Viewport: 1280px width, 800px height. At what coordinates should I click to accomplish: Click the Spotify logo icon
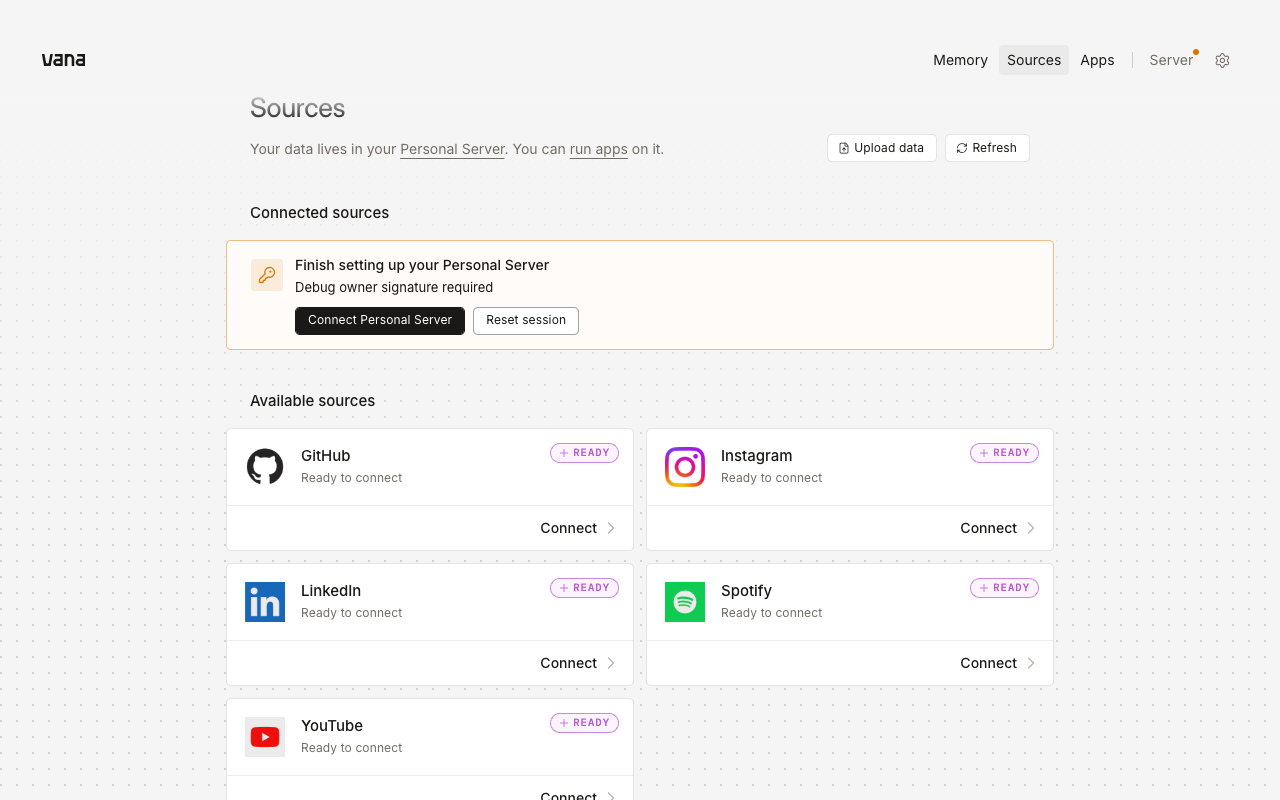[x=685, y=602]
